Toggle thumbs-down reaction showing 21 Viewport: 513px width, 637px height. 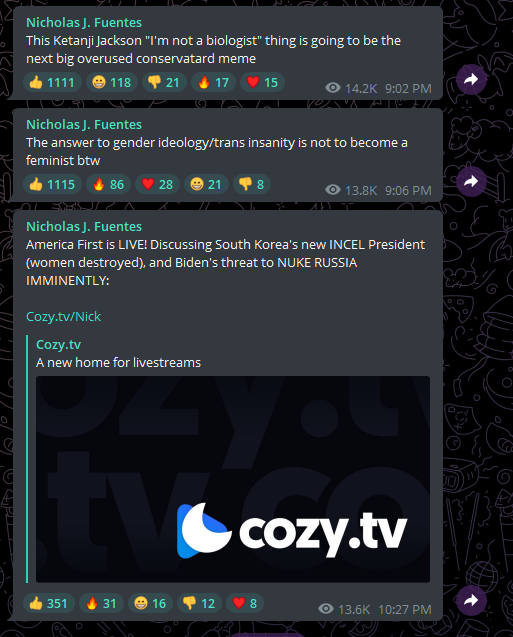tap(164, 82)
